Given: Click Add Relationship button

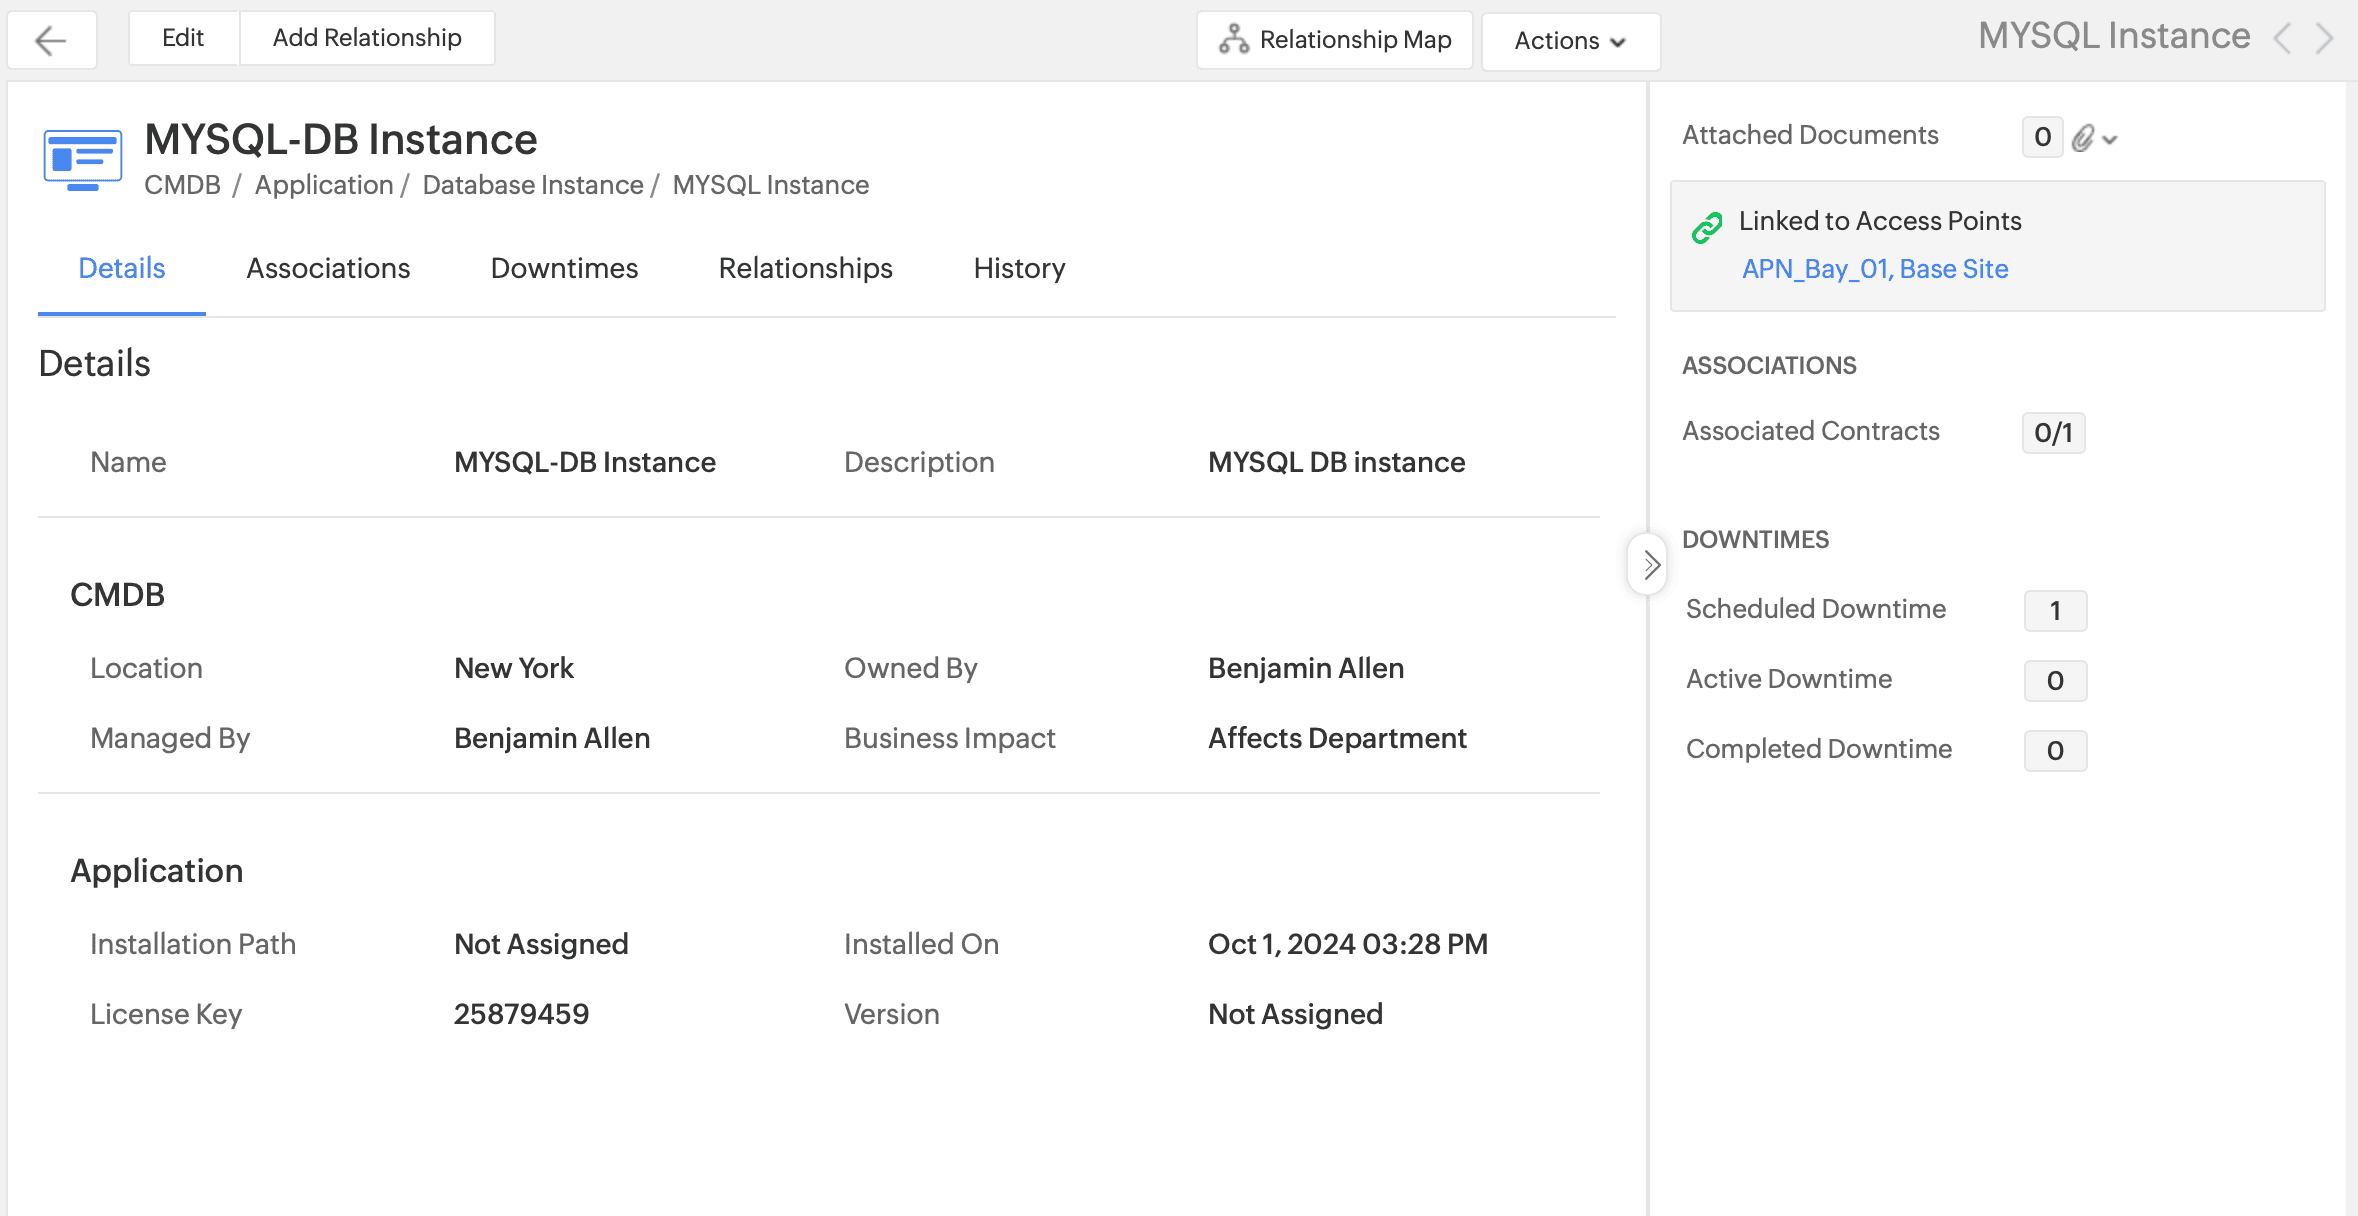Looking at the screenshot, I should (x=367, y=38).
